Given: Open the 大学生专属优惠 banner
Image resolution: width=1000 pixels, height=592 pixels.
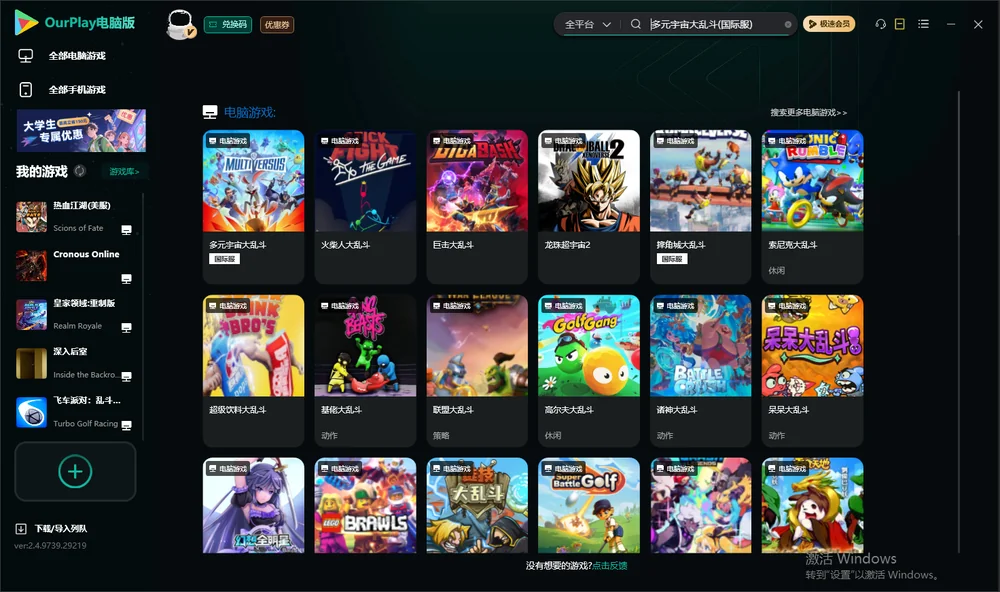Looking at the screenshot, I should point(81,131).
